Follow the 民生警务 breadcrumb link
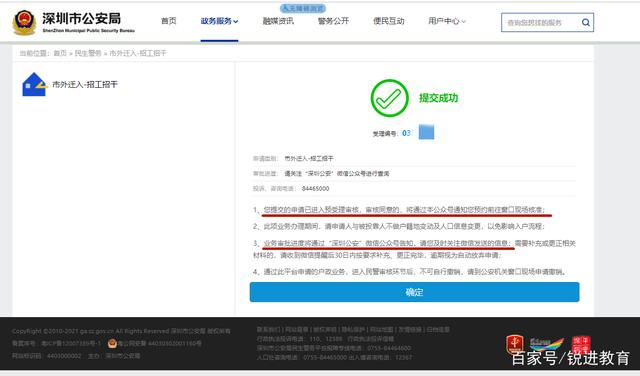 88,53
